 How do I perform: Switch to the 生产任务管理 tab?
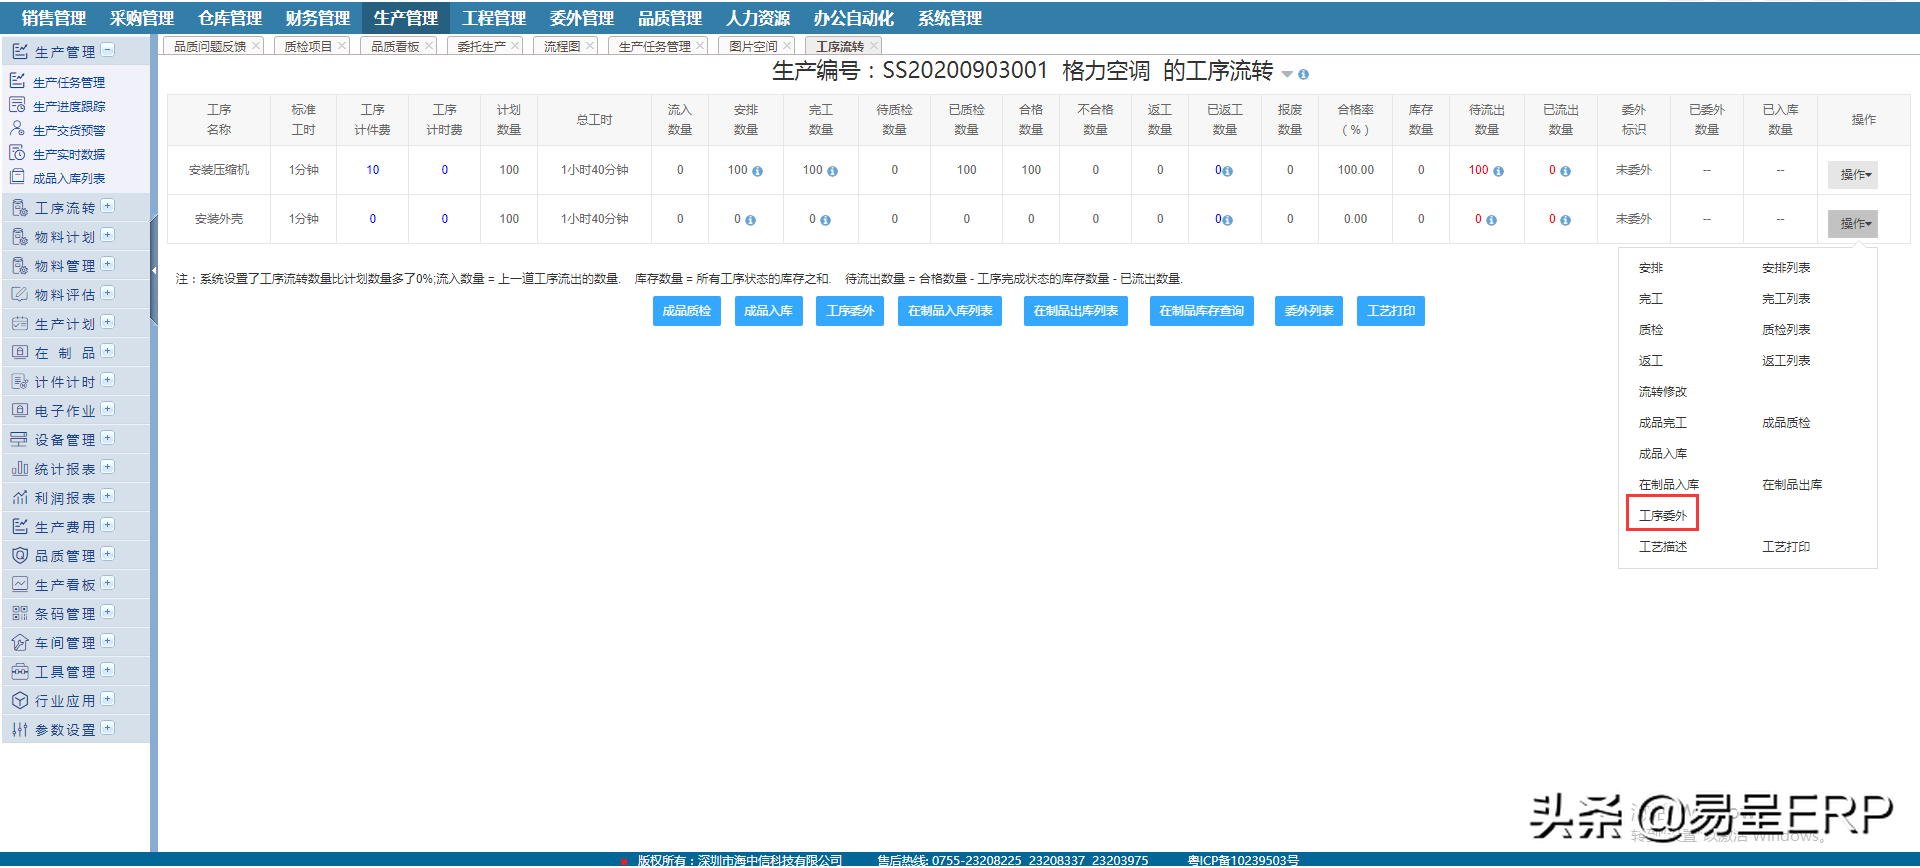[654, 47]
